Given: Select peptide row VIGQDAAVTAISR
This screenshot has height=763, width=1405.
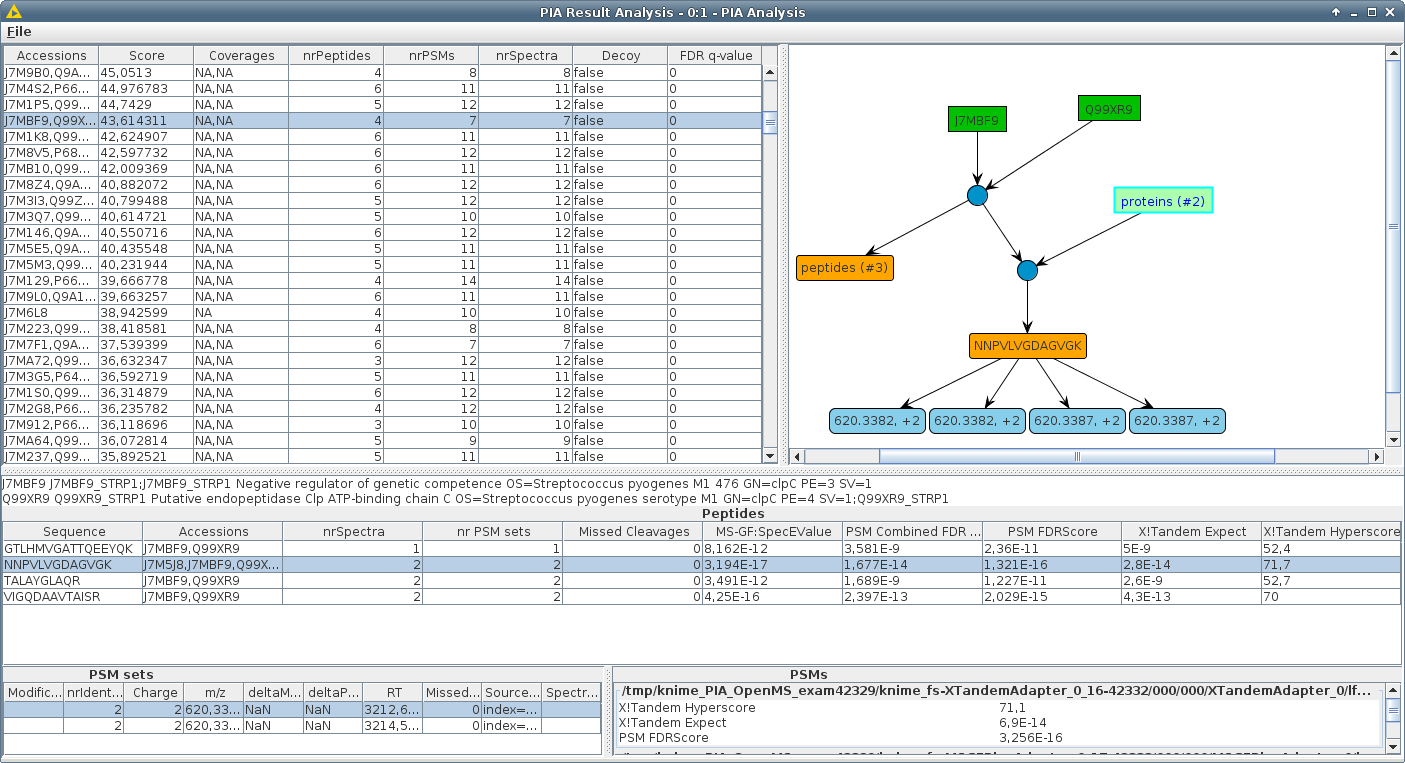Looking at the screenshot, I should (72, 597).
